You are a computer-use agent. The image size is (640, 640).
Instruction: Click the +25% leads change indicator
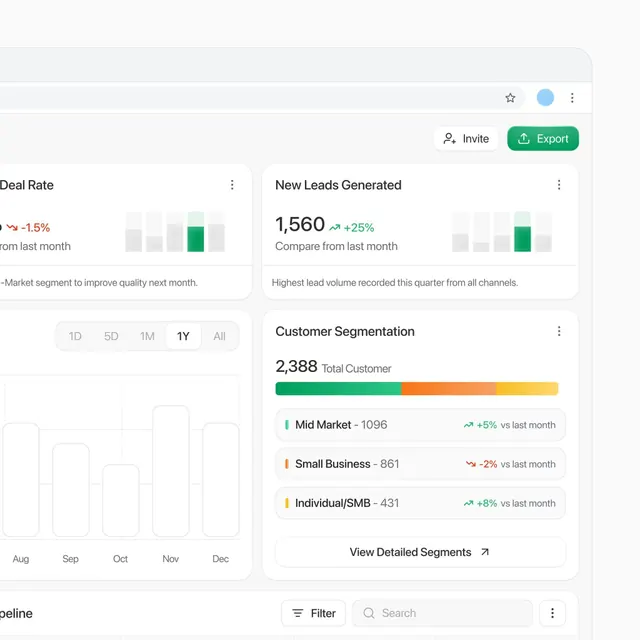(x=352, y=228)
